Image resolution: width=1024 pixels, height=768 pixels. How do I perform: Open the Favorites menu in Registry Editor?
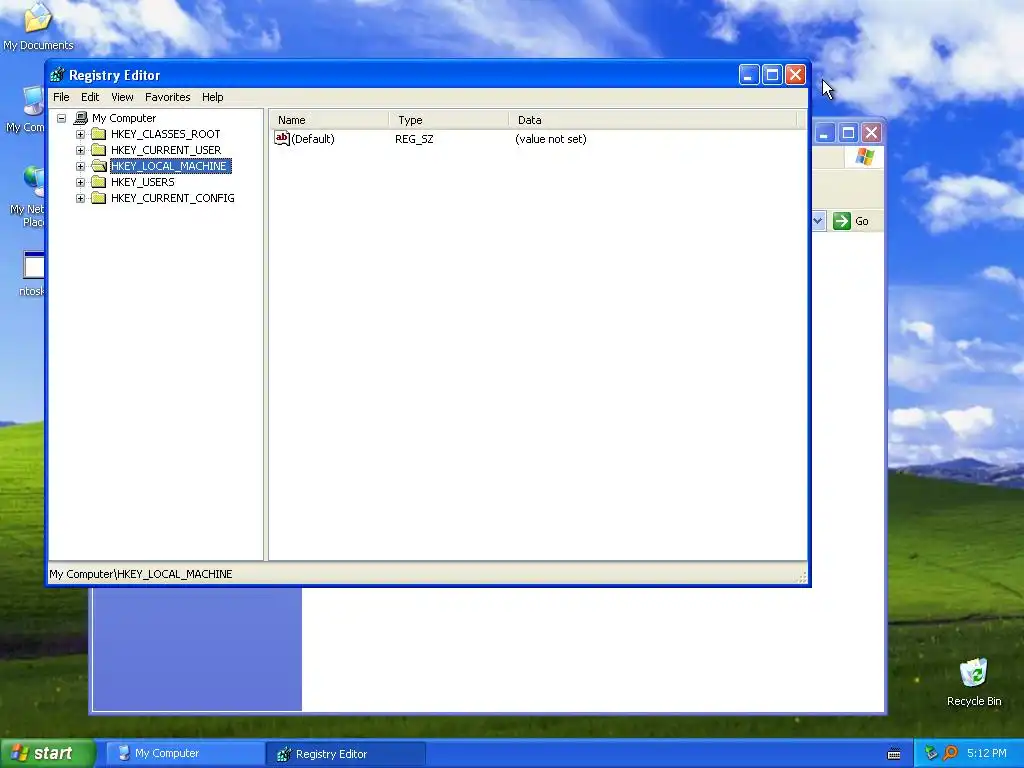point(168,97)
